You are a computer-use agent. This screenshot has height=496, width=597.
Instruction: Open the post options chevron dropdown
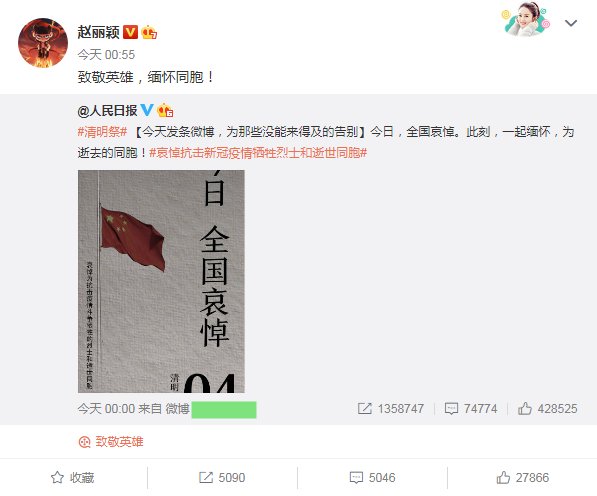click(571, 23)
